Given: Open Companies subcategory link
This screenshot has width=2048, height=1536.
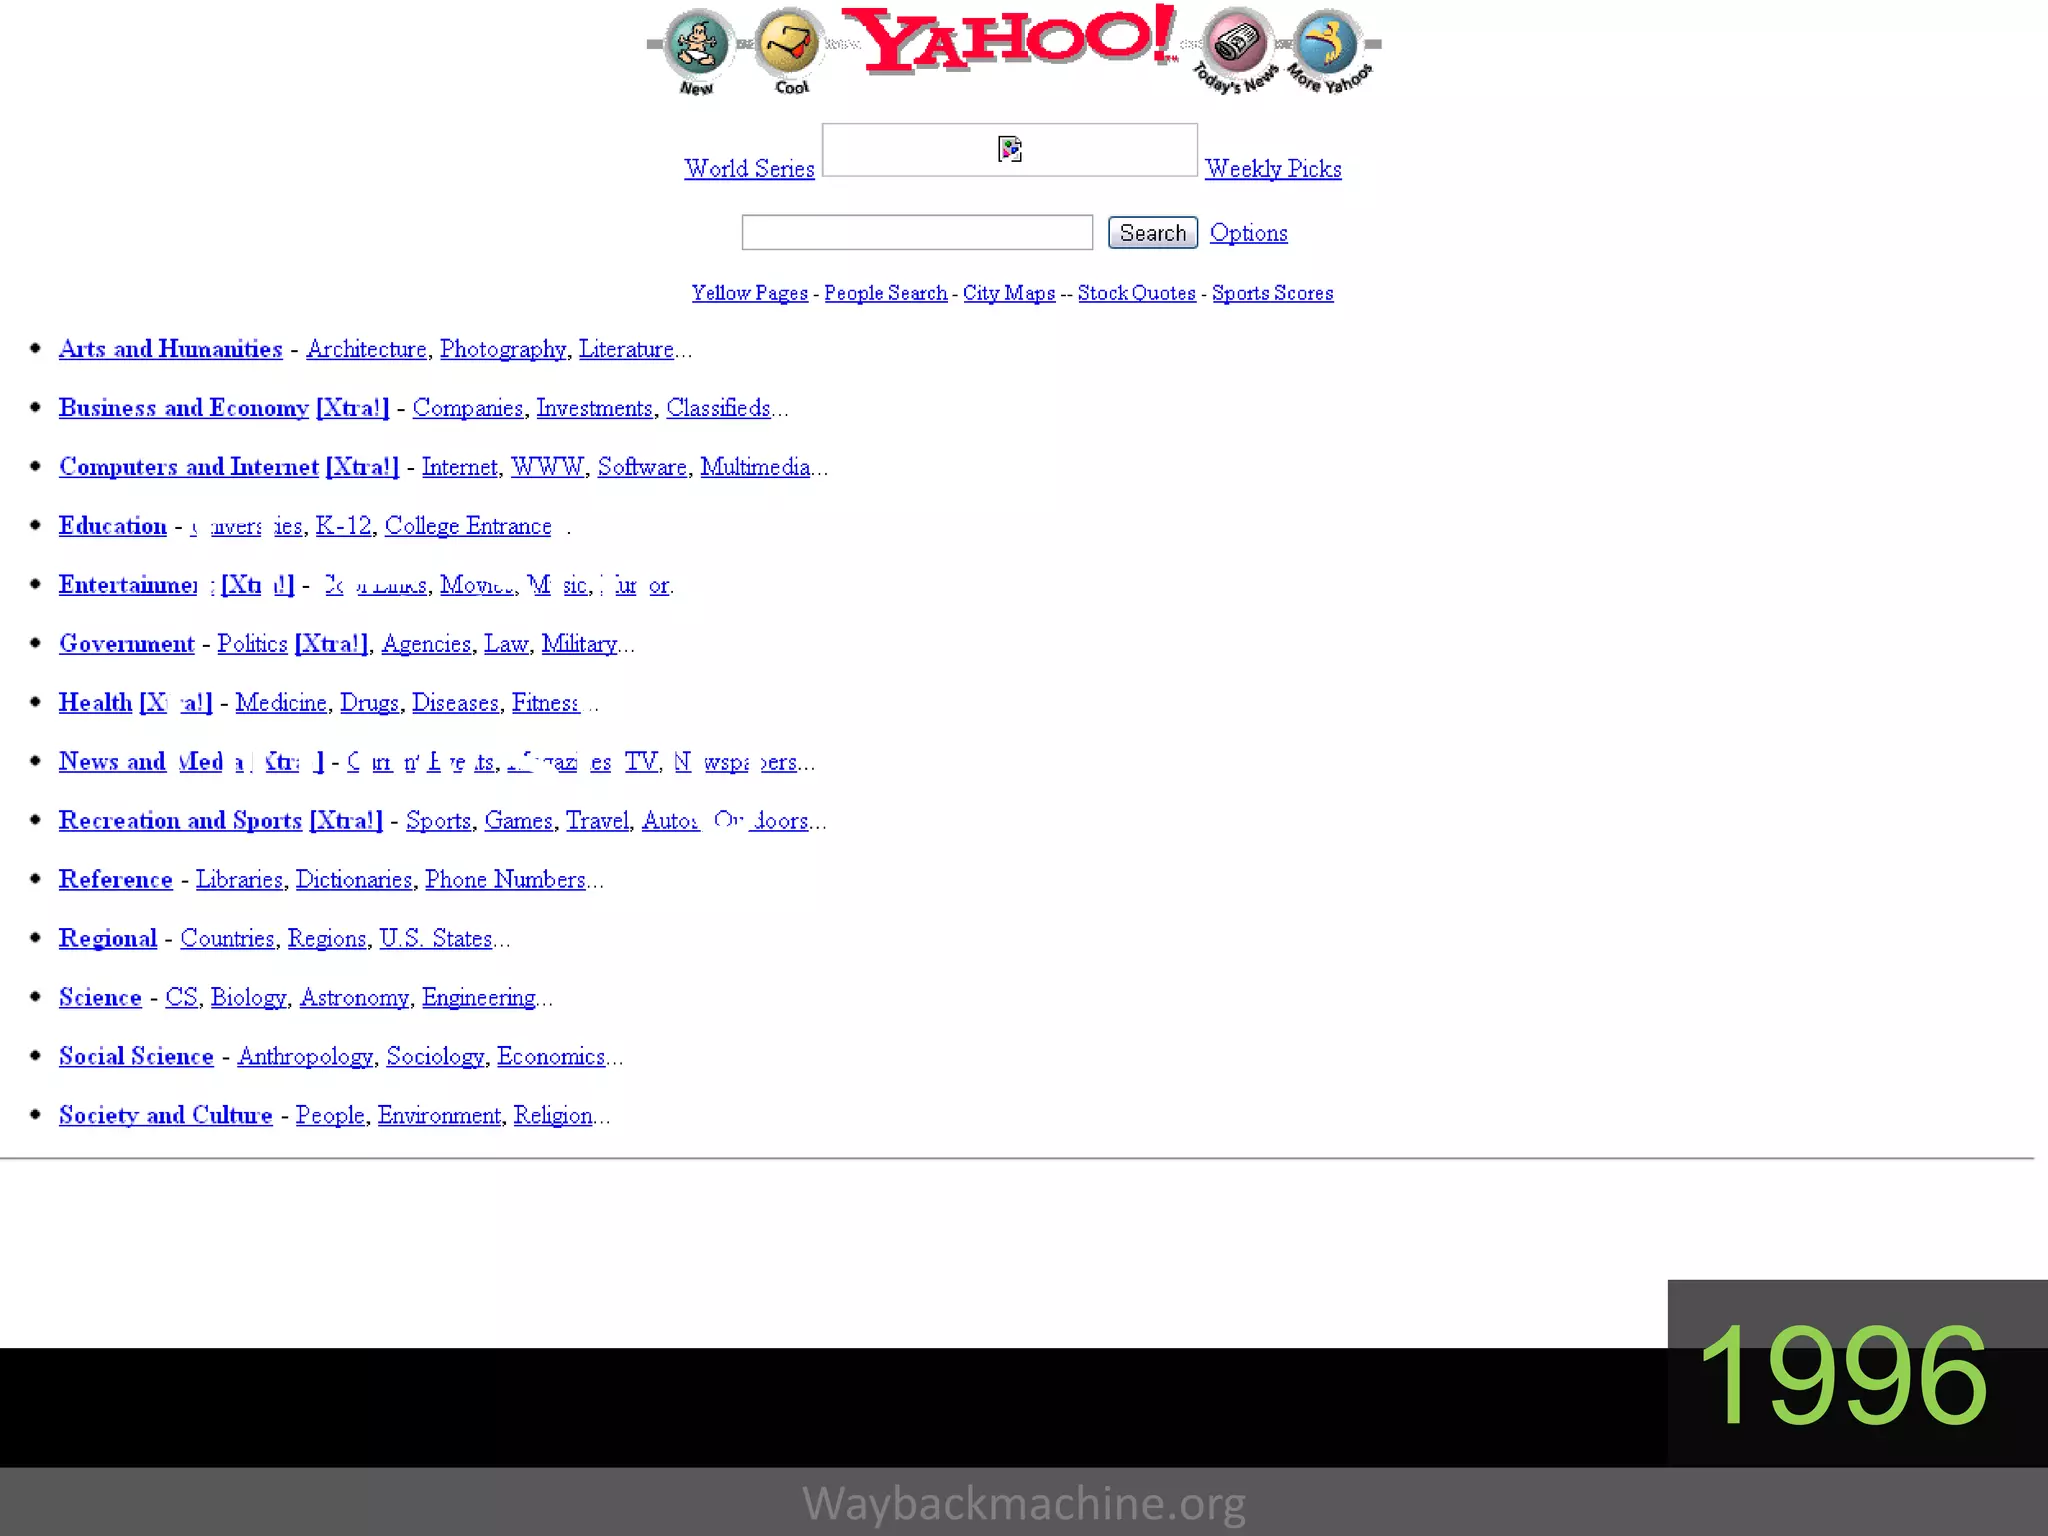Looking at the screenshot, I should 468,408.
